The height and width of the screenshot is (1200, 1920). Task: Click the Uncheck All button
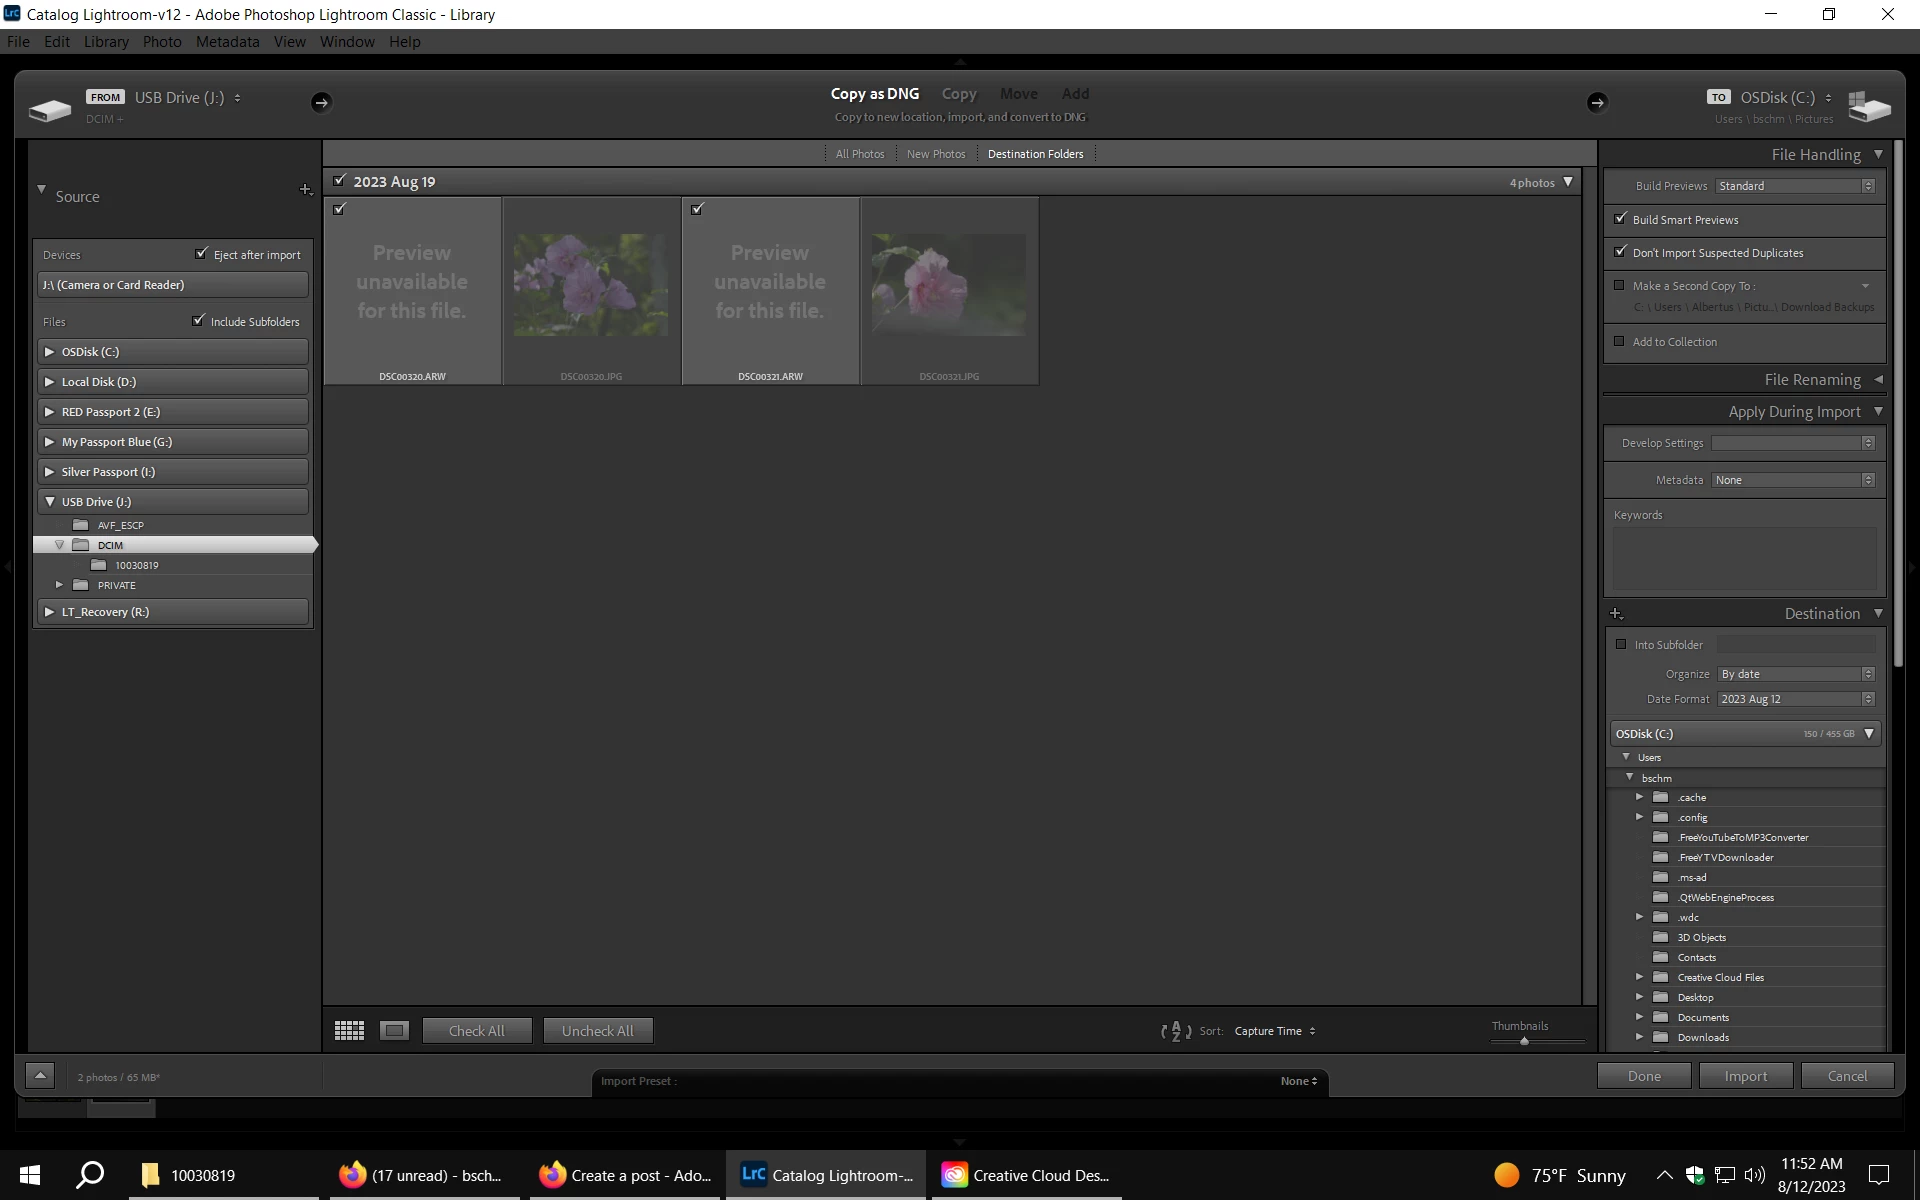point(597,1031)
